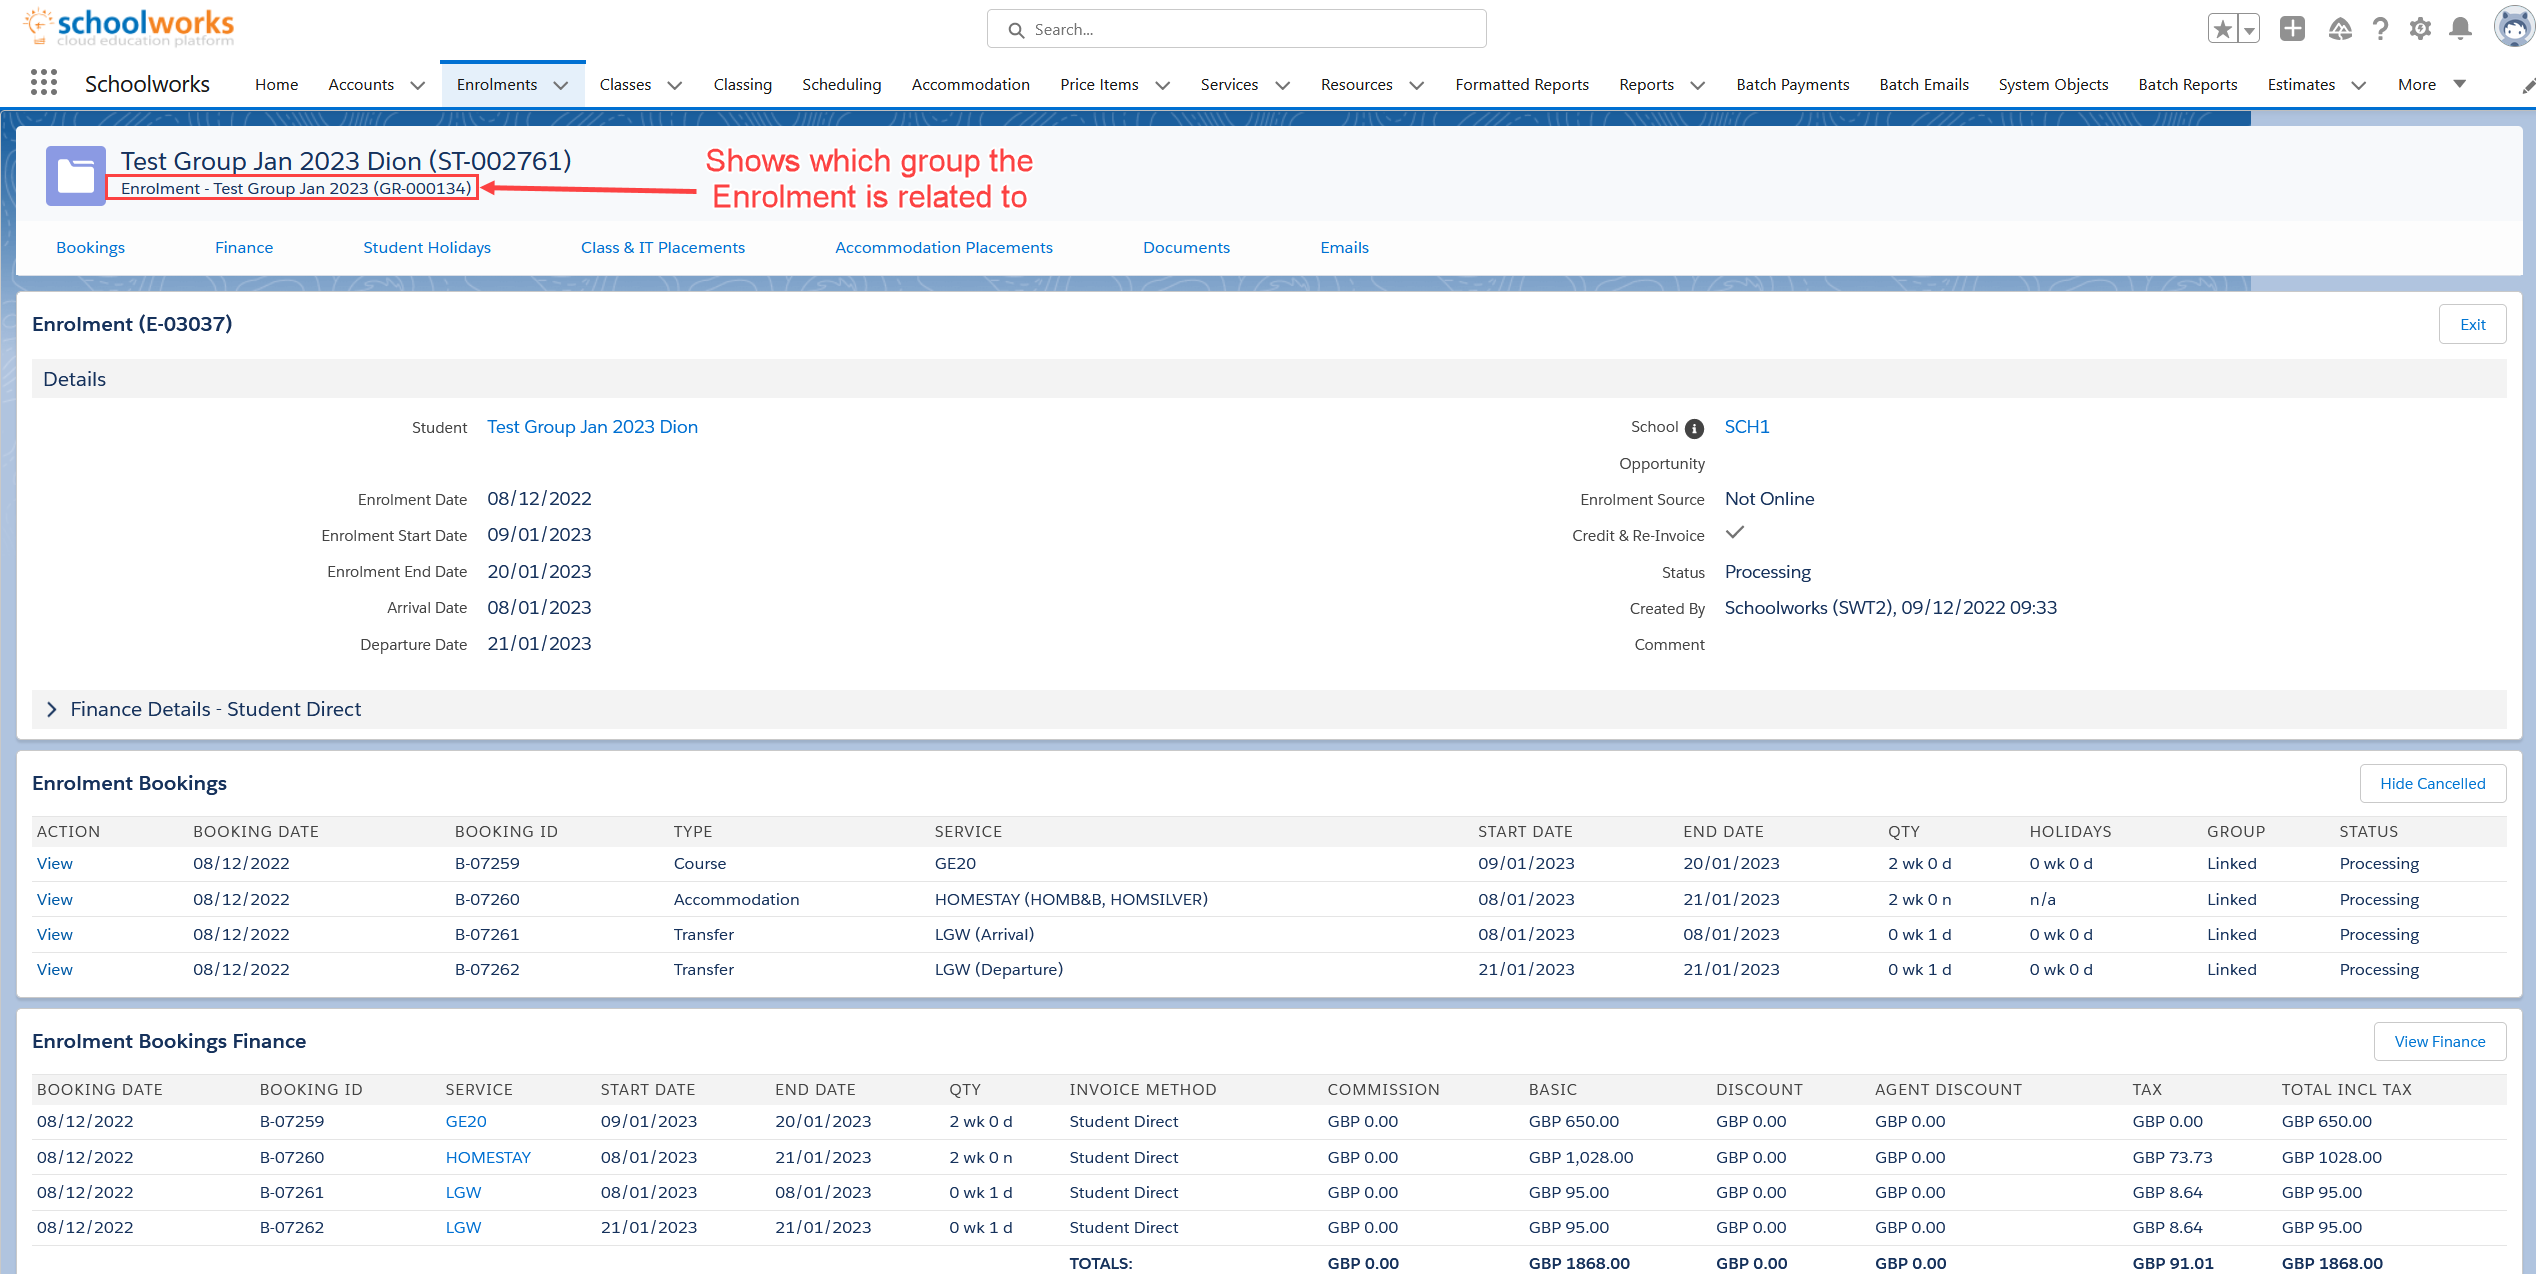Viewport: 2536px width, 1274px height.
Task: Click the View Finance button
Action: (x=2439, y=1041)
